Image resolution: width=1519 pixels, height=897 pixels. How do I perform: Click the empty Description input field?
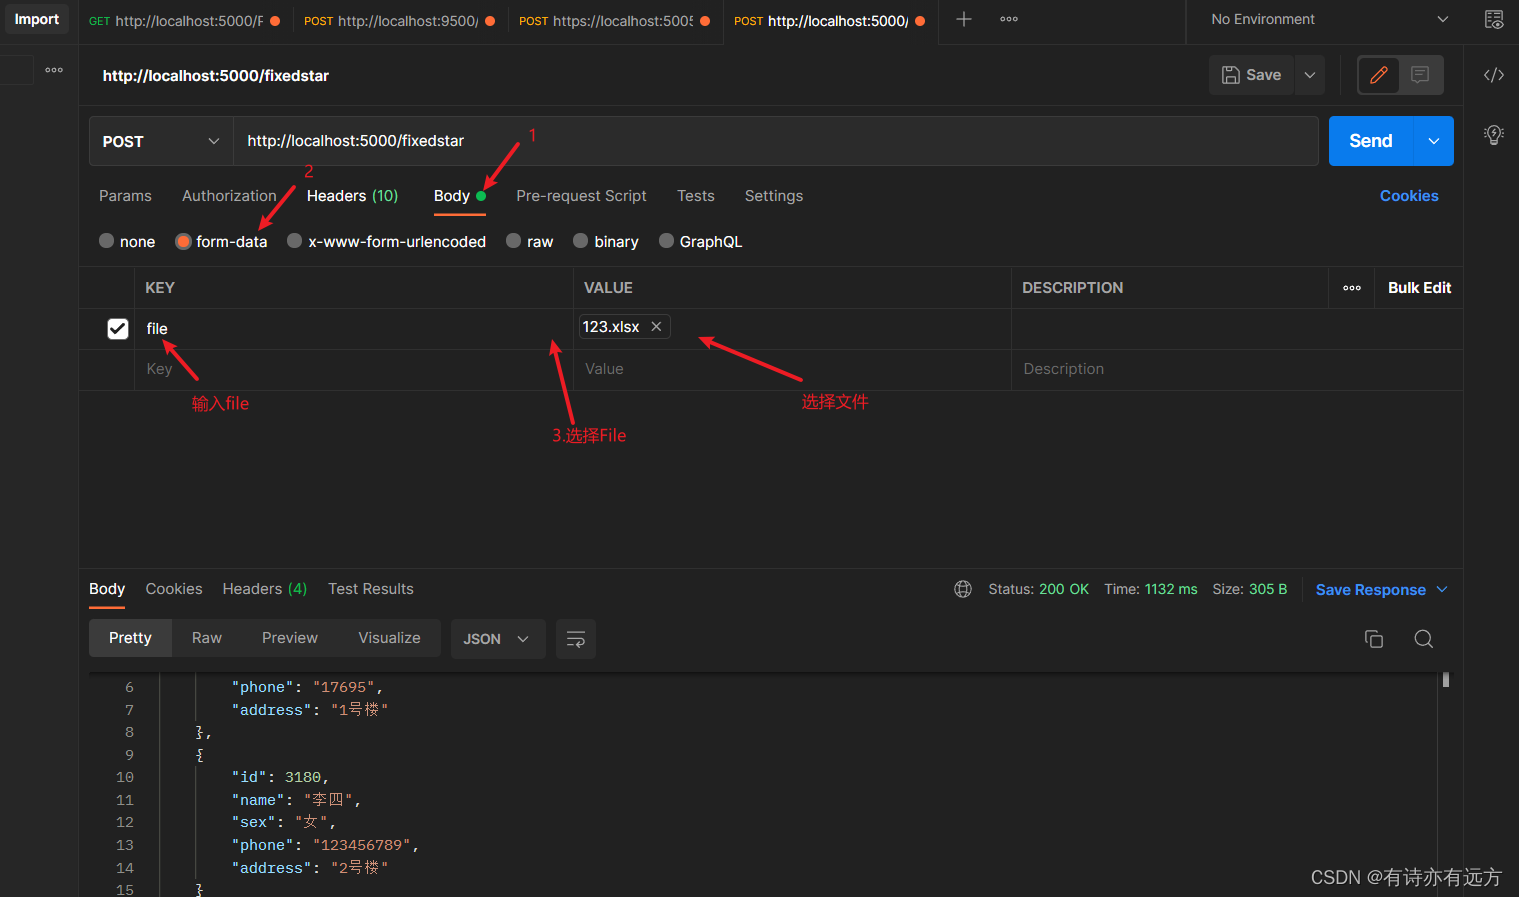pyautogui.click(x=1237, y=369)
